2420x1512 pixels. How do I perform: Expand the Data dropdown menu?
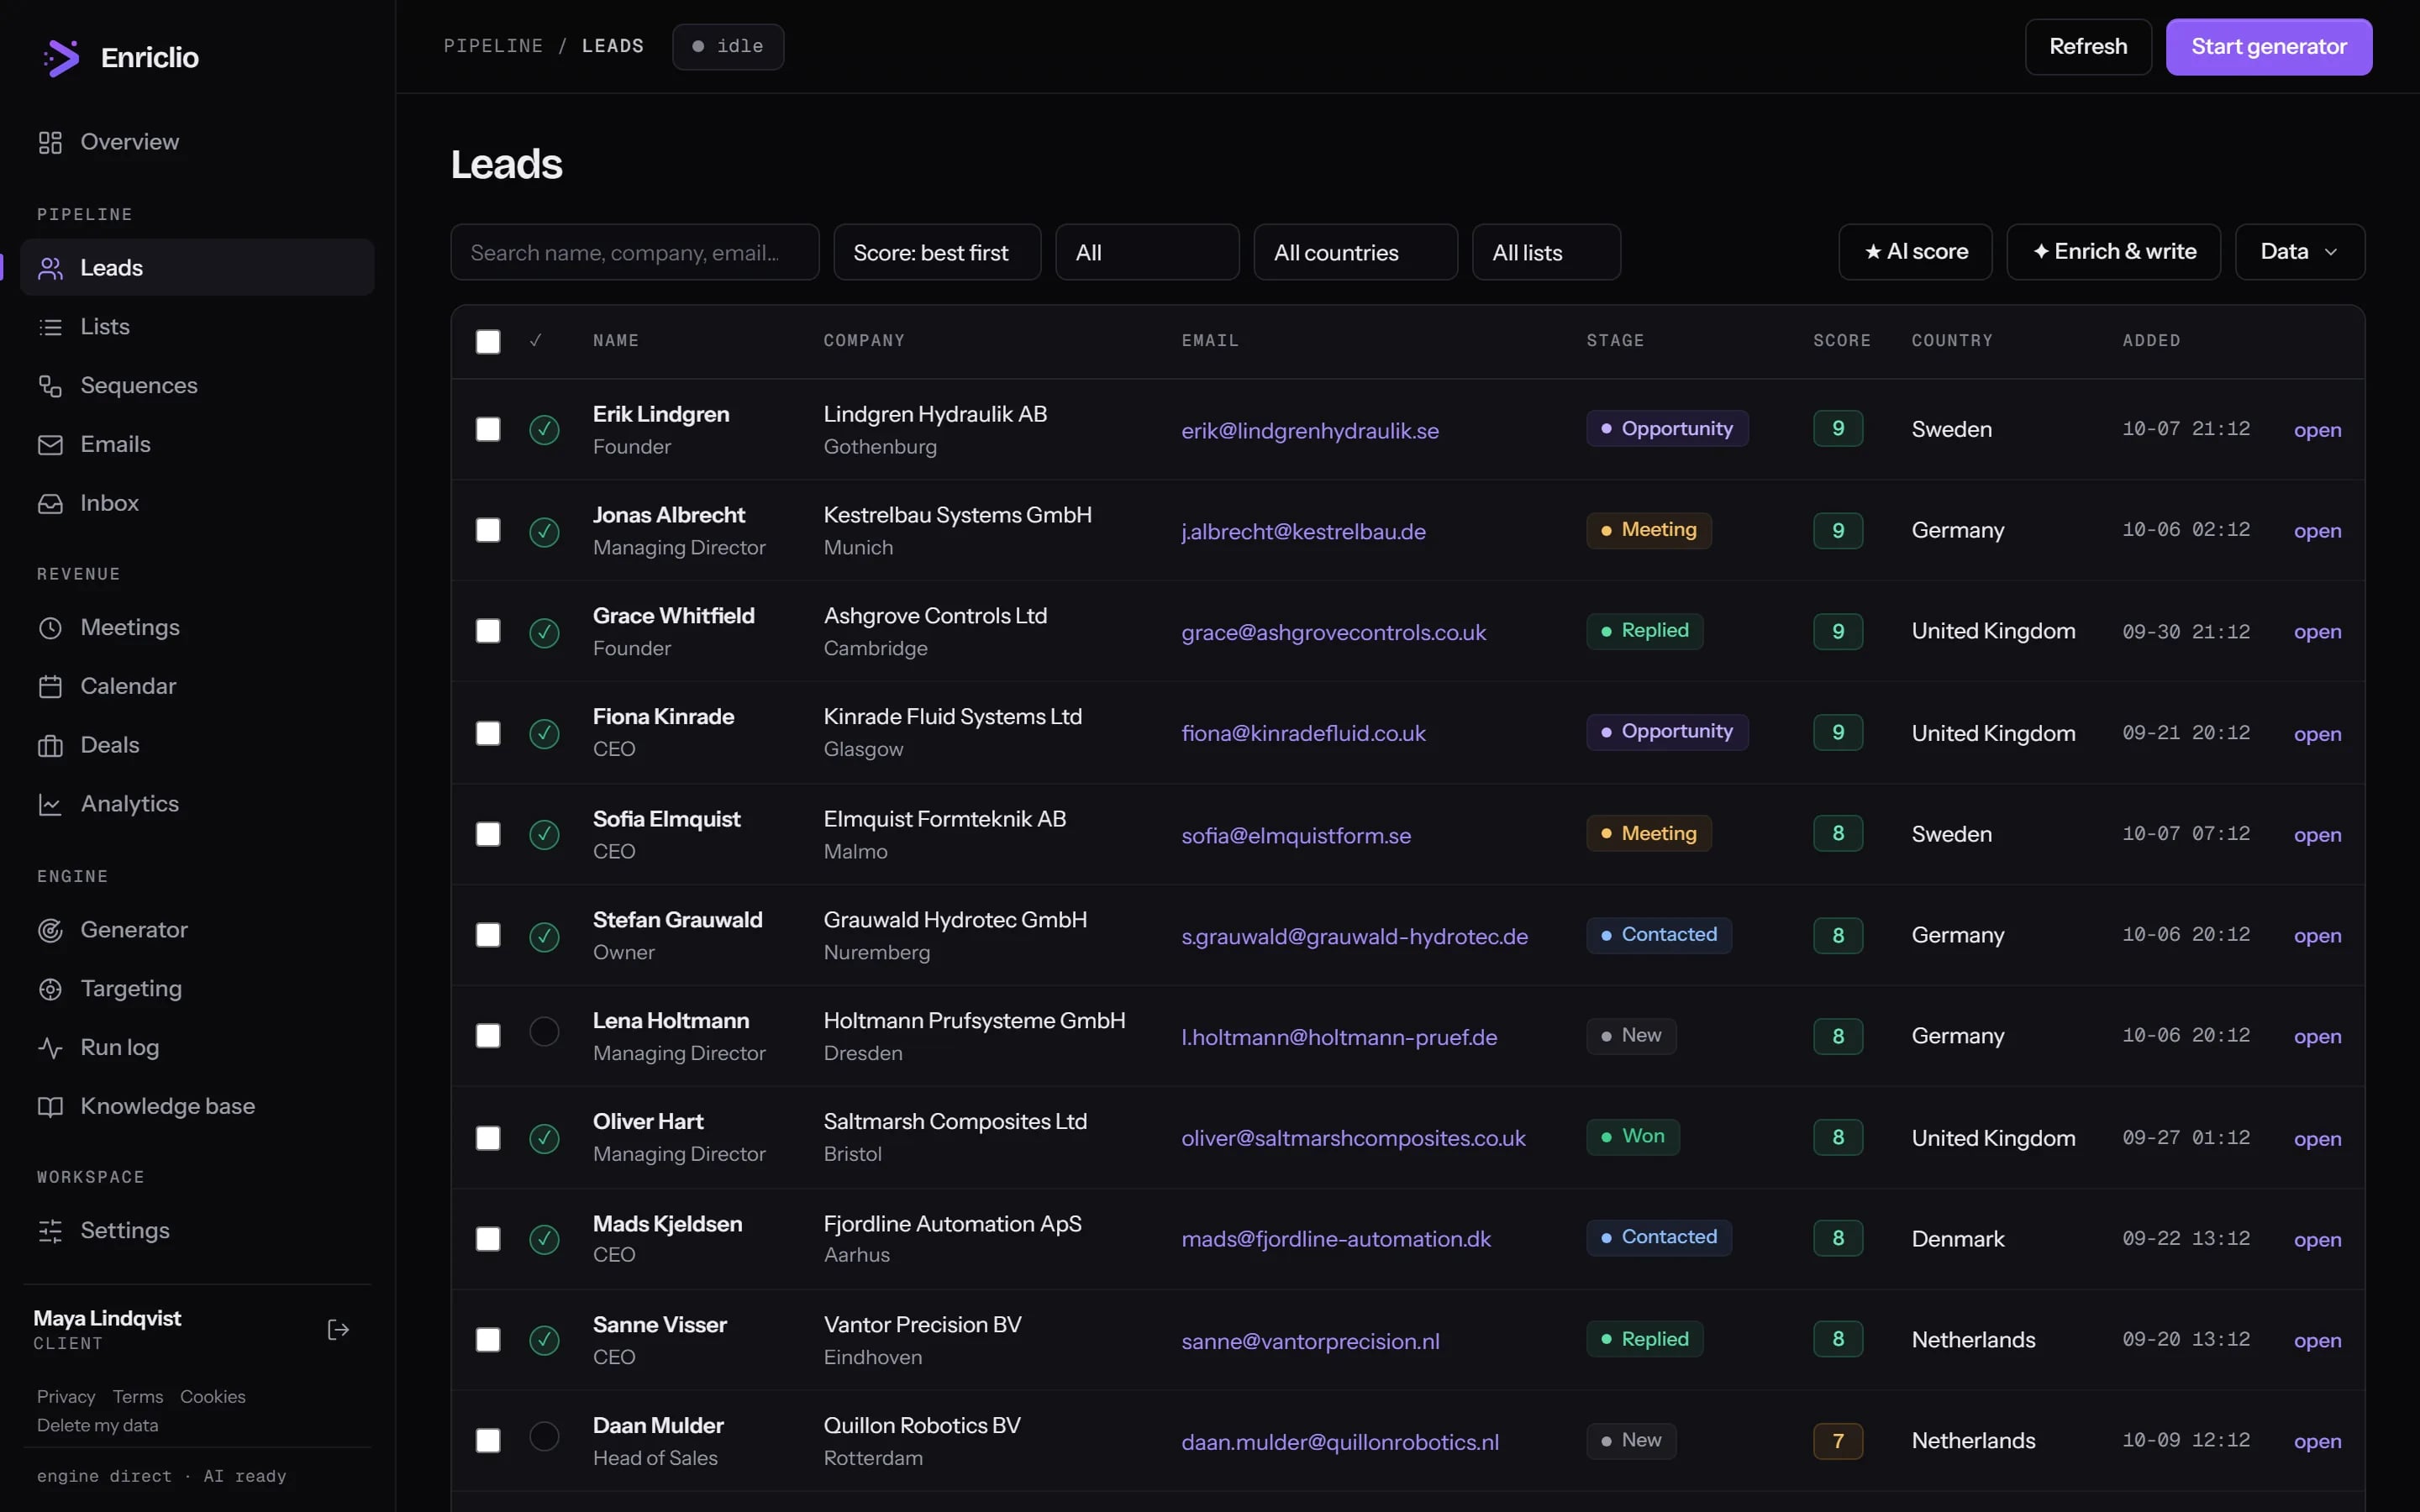coord(2299,252)
